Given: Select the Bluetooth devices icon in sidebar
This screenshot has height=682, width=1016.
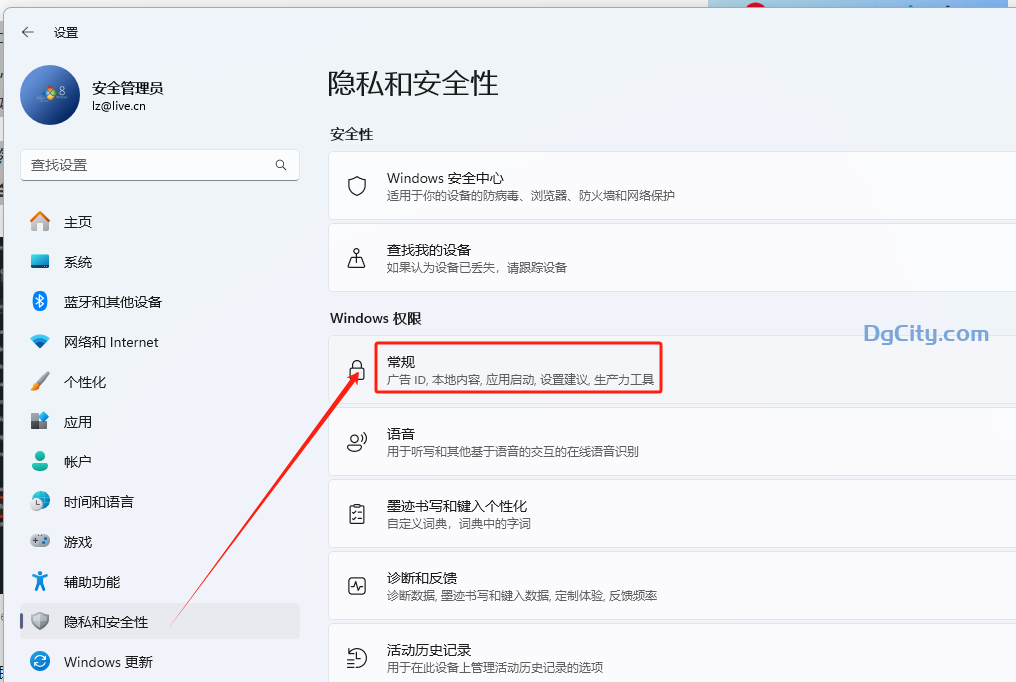Looking at the screenshot, I should 40,301.
